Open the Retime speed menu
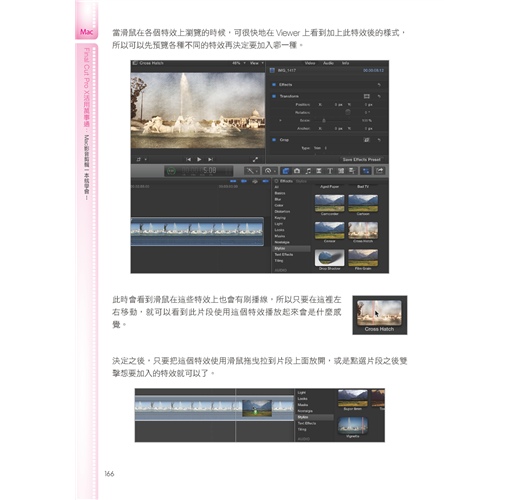 [x=269, y=171]
